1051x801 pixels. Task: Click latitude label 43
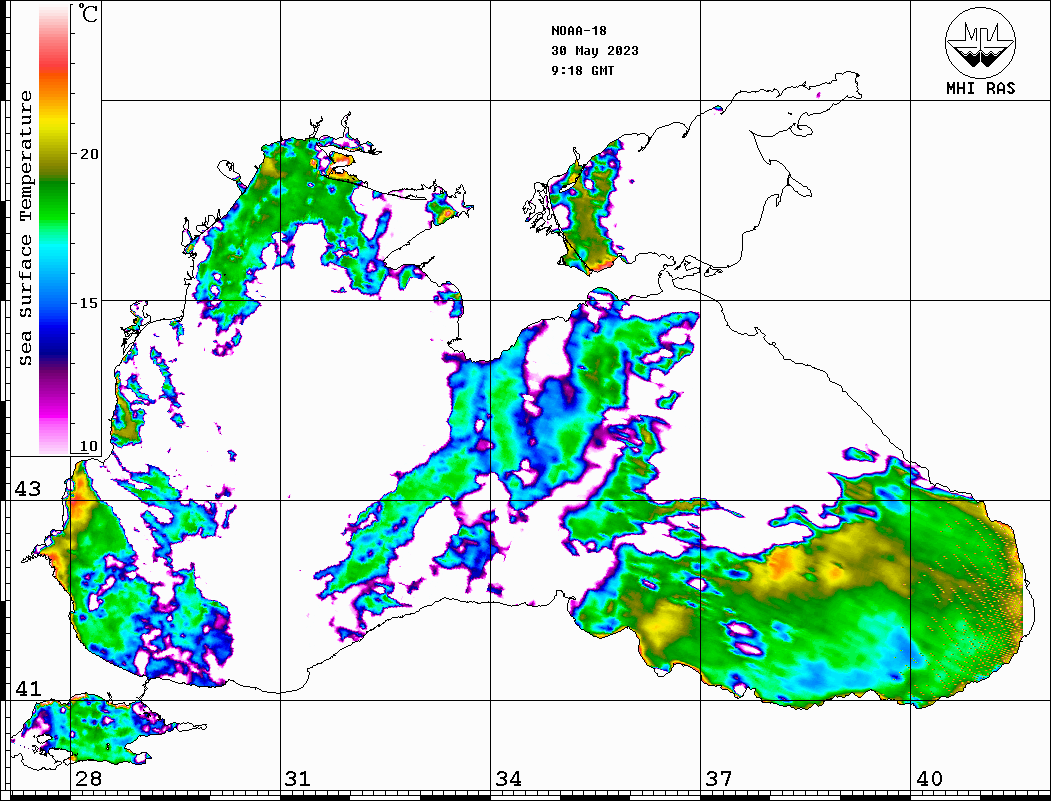tap(28, 489)
